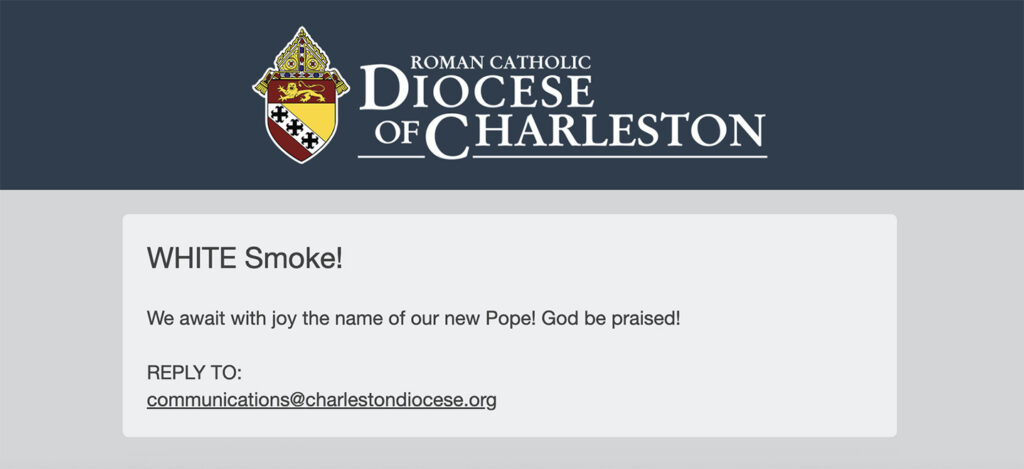
Task: Click the top-left black cross on the shield
Action: [x=280, y=114]
